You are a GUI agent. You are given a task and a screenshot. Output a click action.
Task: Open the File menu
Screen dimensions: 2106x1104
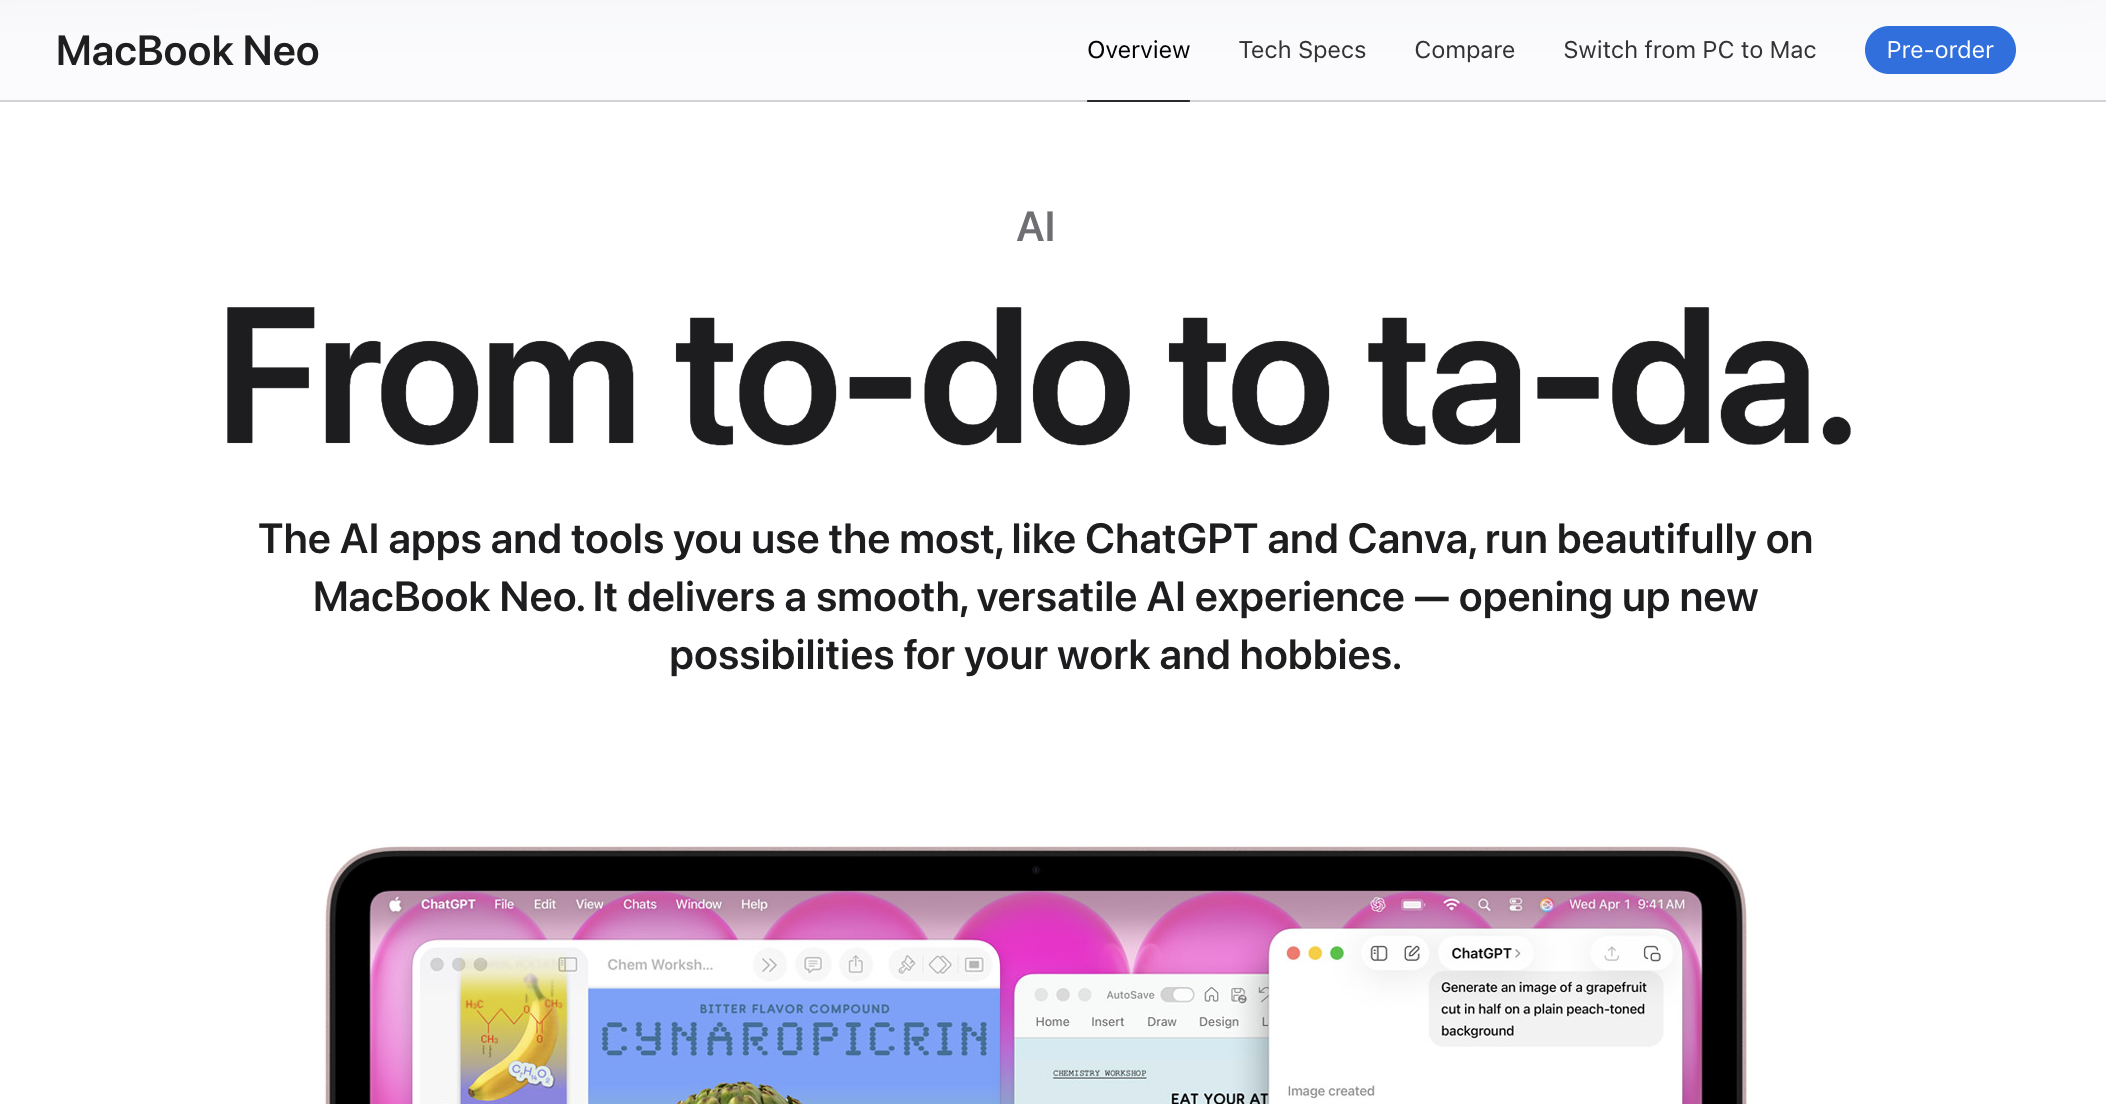click(504, 904)
